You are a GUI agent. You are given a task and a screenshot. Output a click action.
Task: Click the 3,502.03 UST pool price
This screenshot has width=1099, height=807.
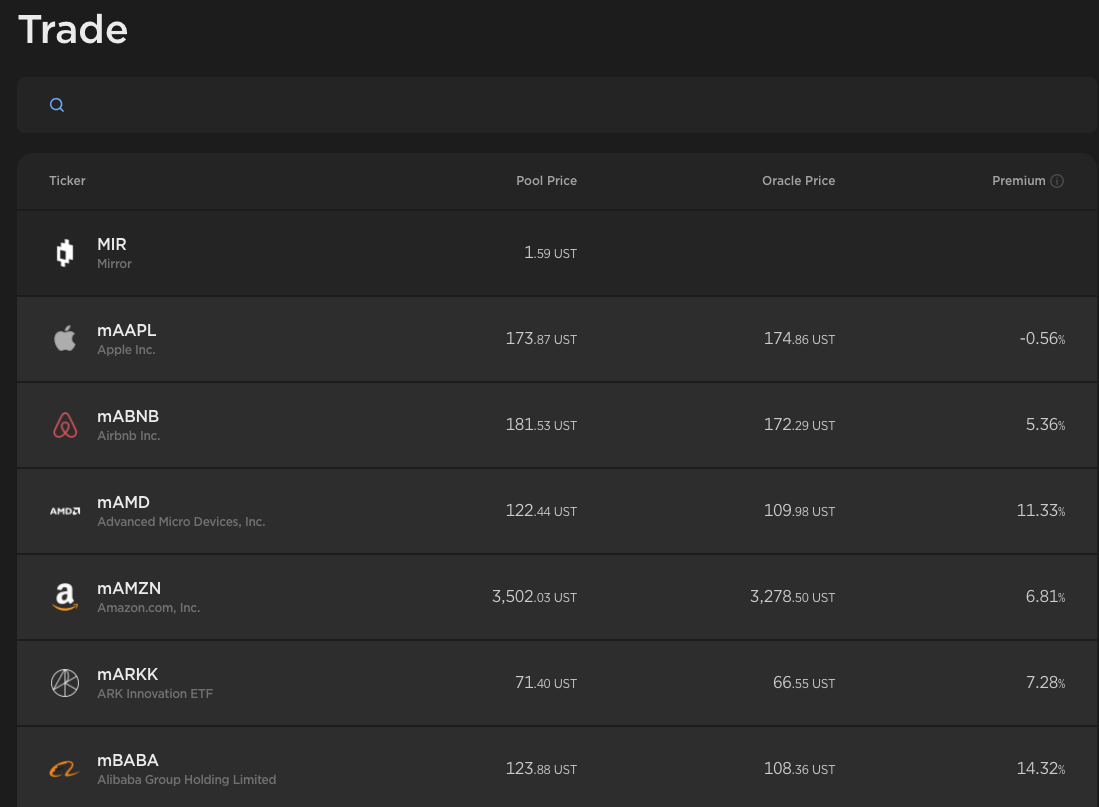coord(534,597)
